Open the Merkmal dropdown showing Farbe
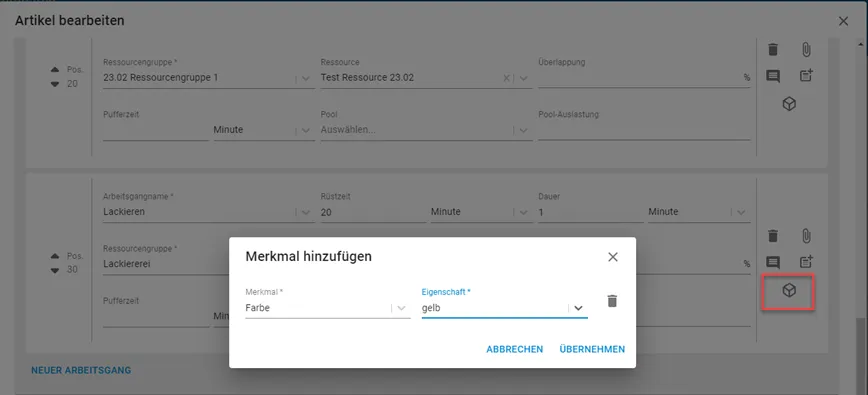This screenshot has height=395, width=868. (x=401, y=308)
